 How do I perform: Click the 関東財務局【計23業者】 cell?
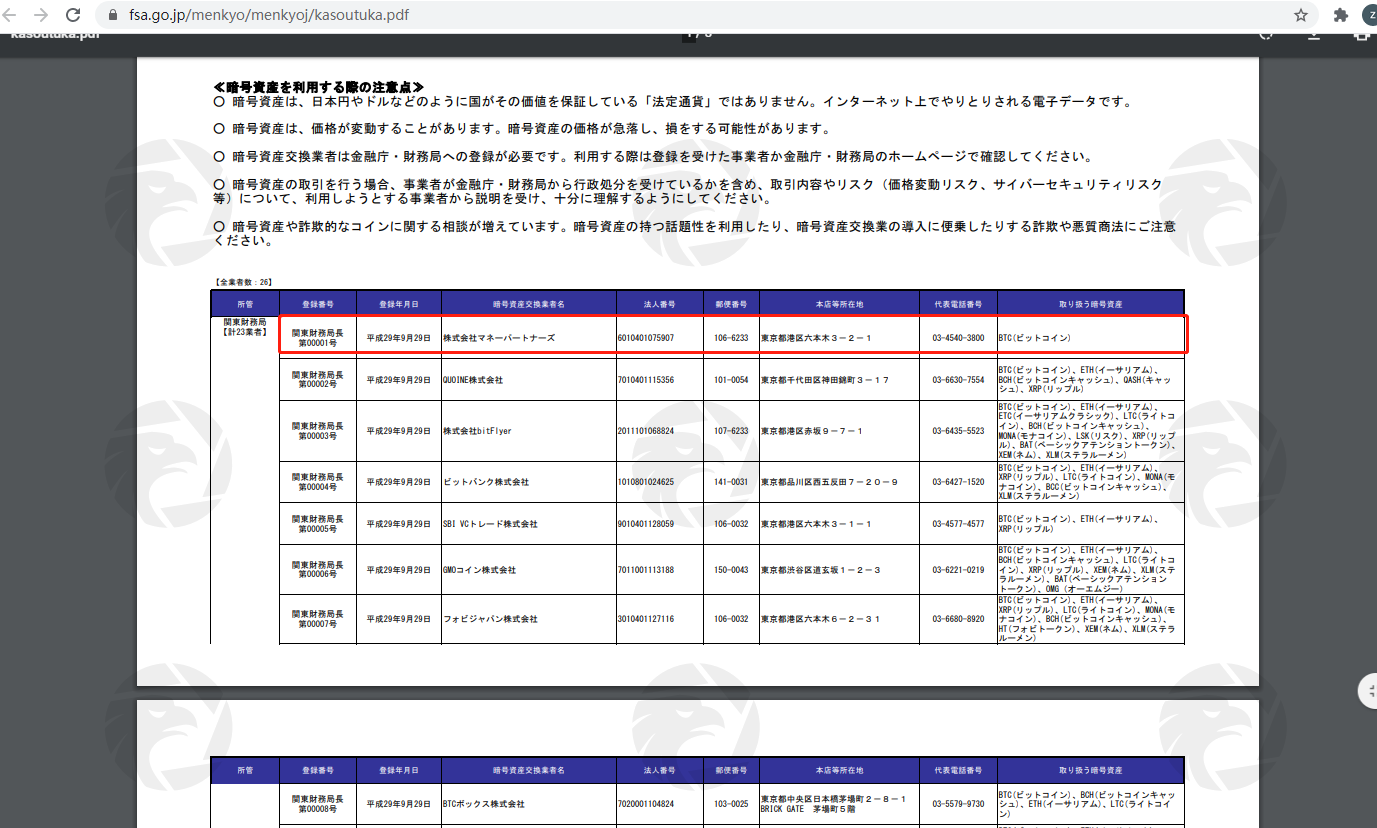[244, 326]
